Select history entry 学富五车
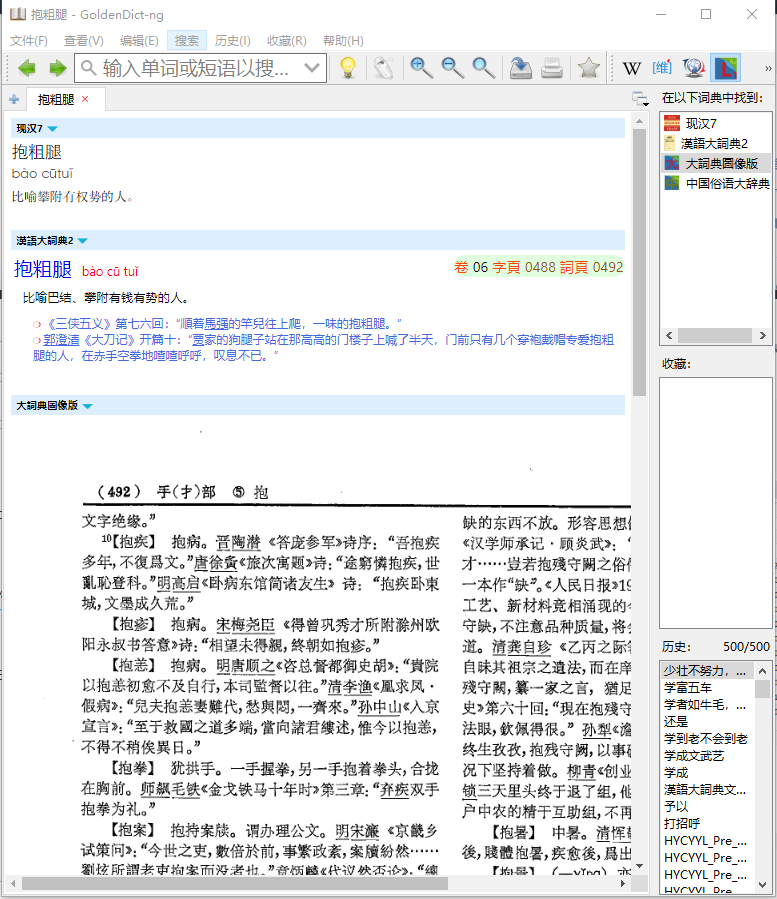 688,687
